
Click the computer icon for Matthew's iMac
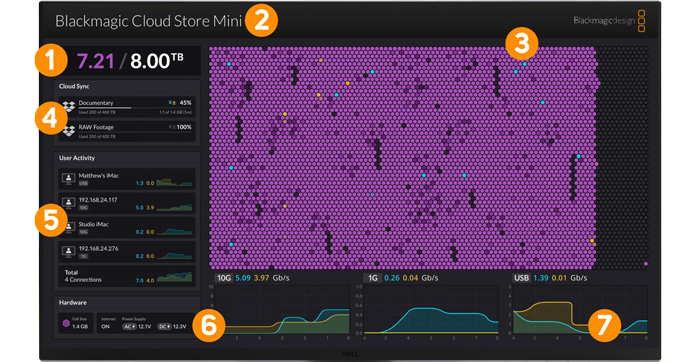68,179
